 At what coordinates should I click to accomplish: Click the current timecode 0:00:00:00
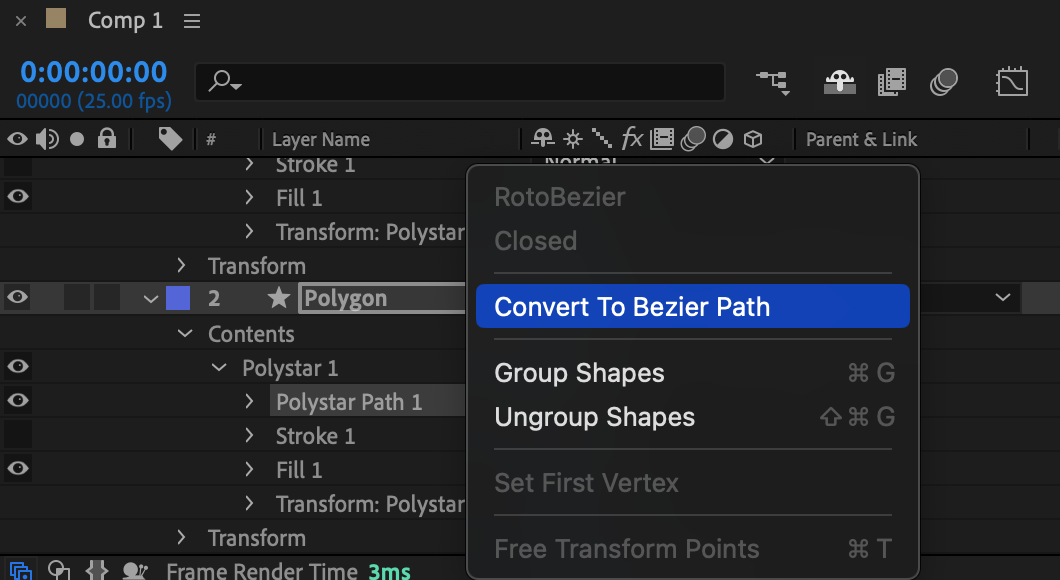point(93,72)
